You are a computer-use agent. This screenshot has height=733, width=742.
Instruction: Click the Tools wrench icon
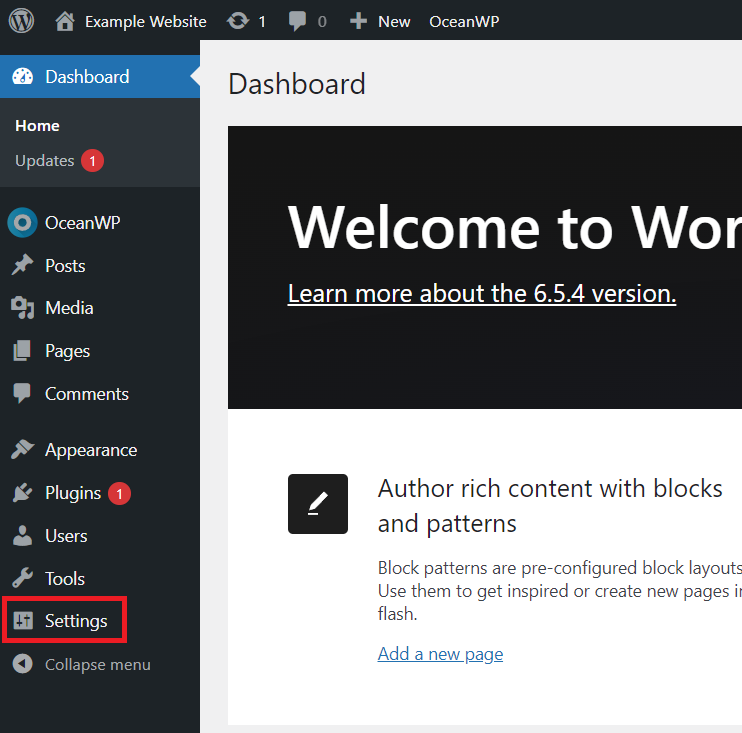tap(22, 578)
